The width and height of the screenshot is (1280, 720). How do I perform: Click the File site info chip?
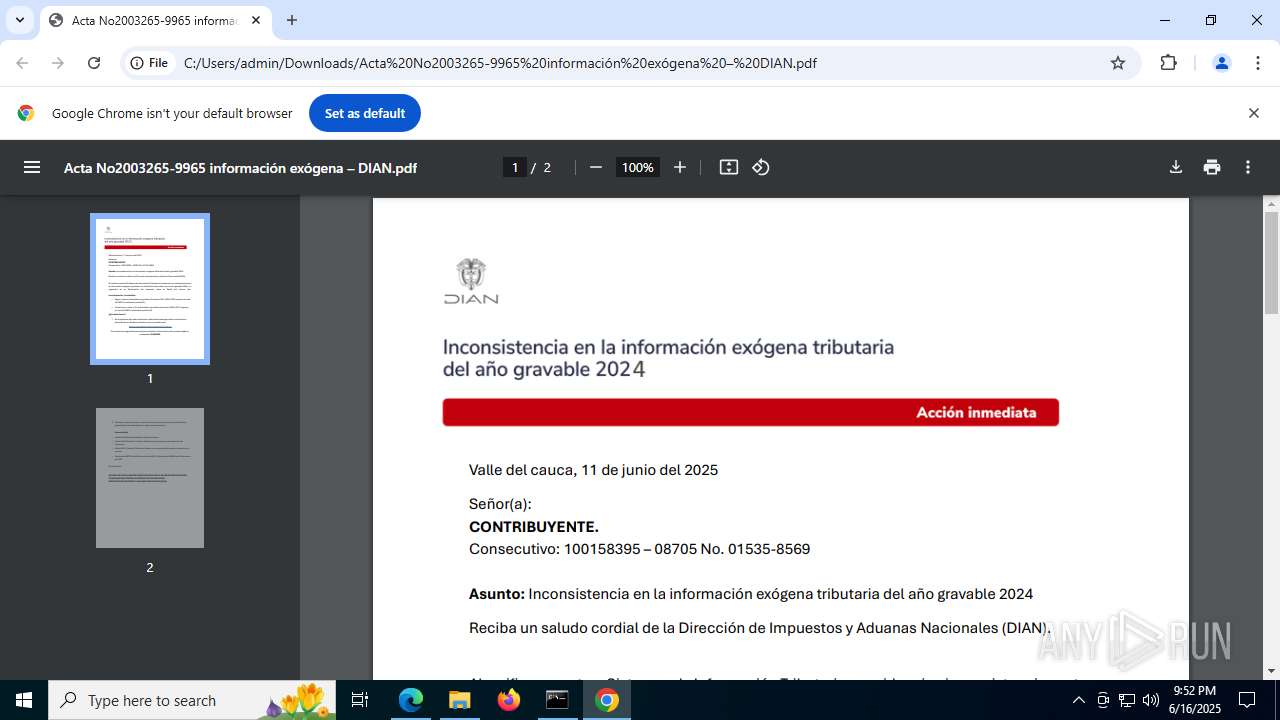point(150,63)
